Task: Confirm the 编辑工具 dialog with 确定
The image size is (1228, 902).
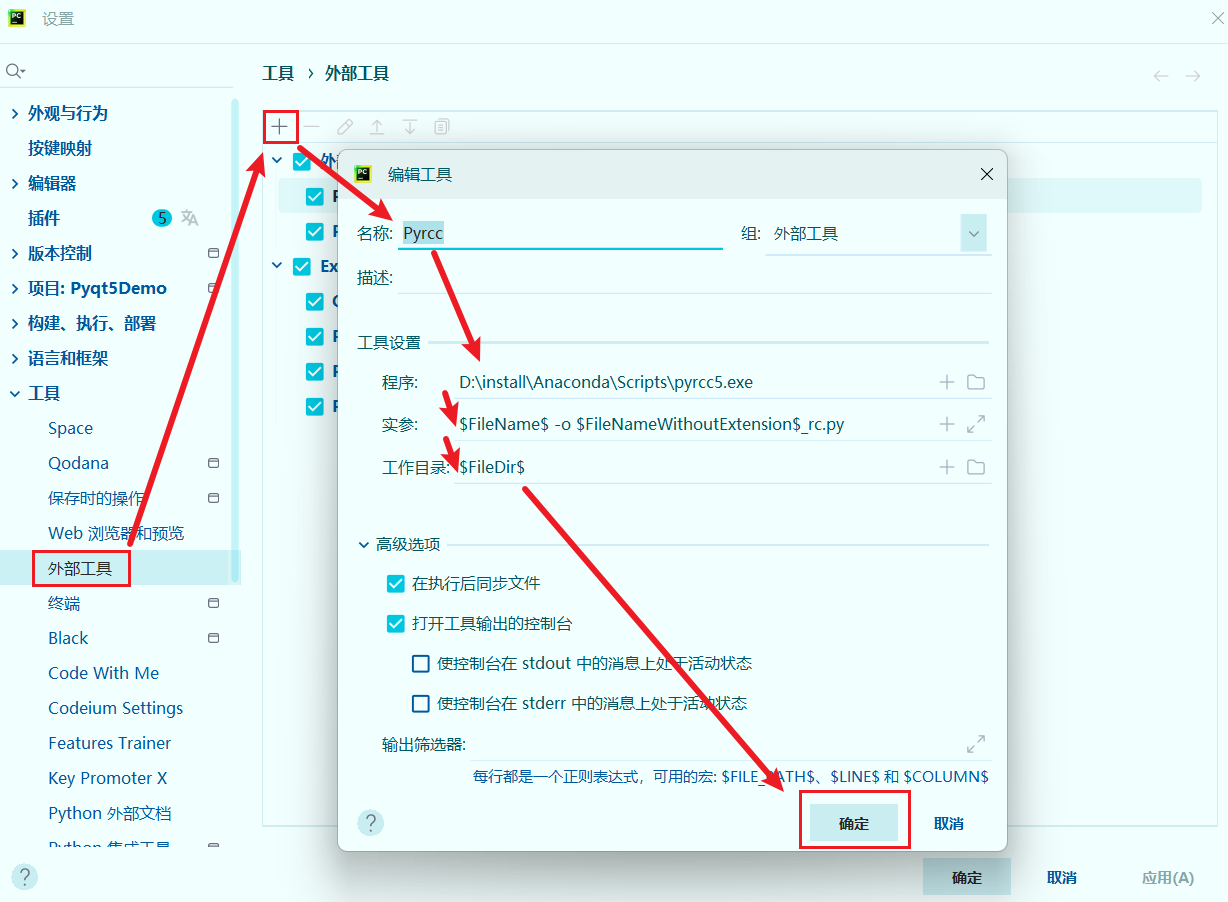Action: 854,823
